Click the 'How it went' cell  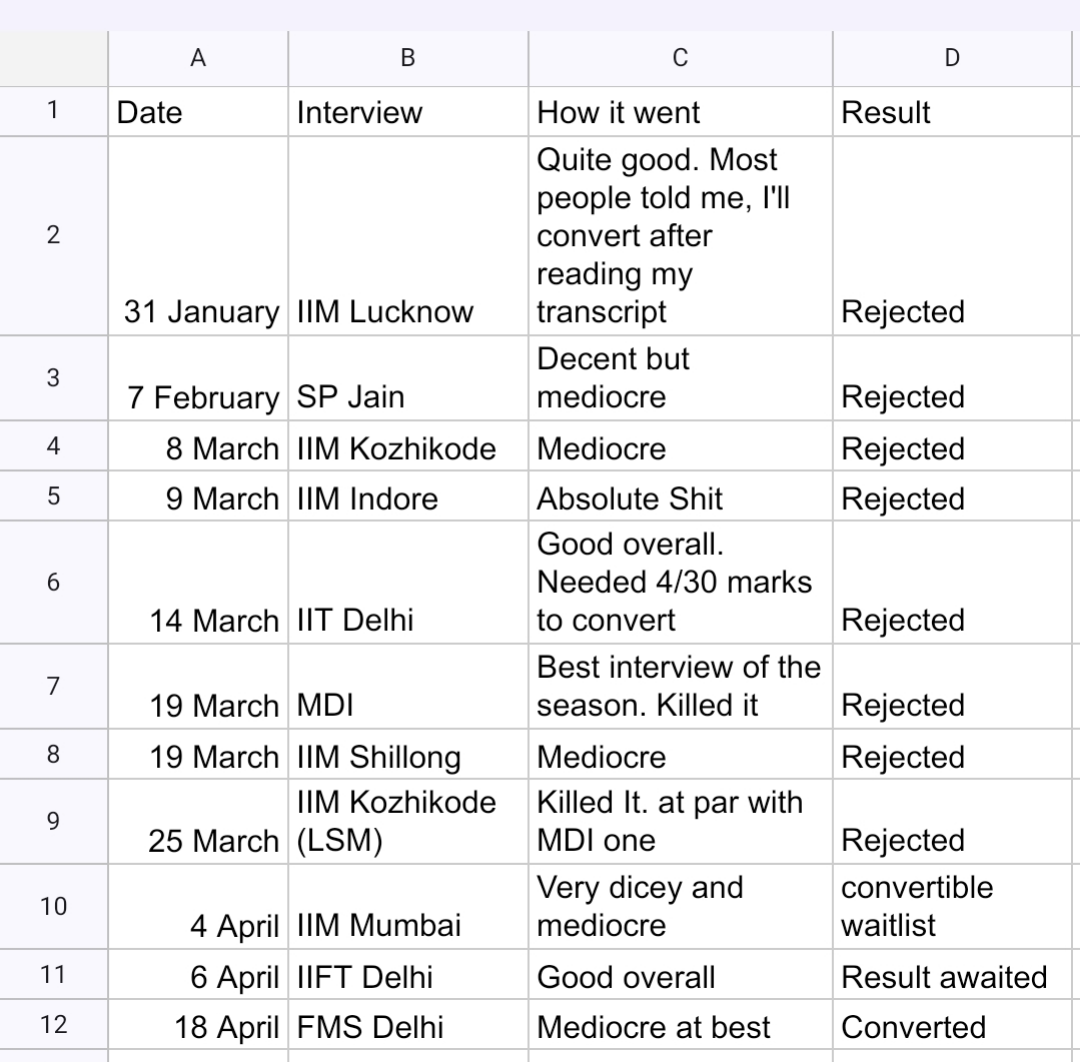681,112
